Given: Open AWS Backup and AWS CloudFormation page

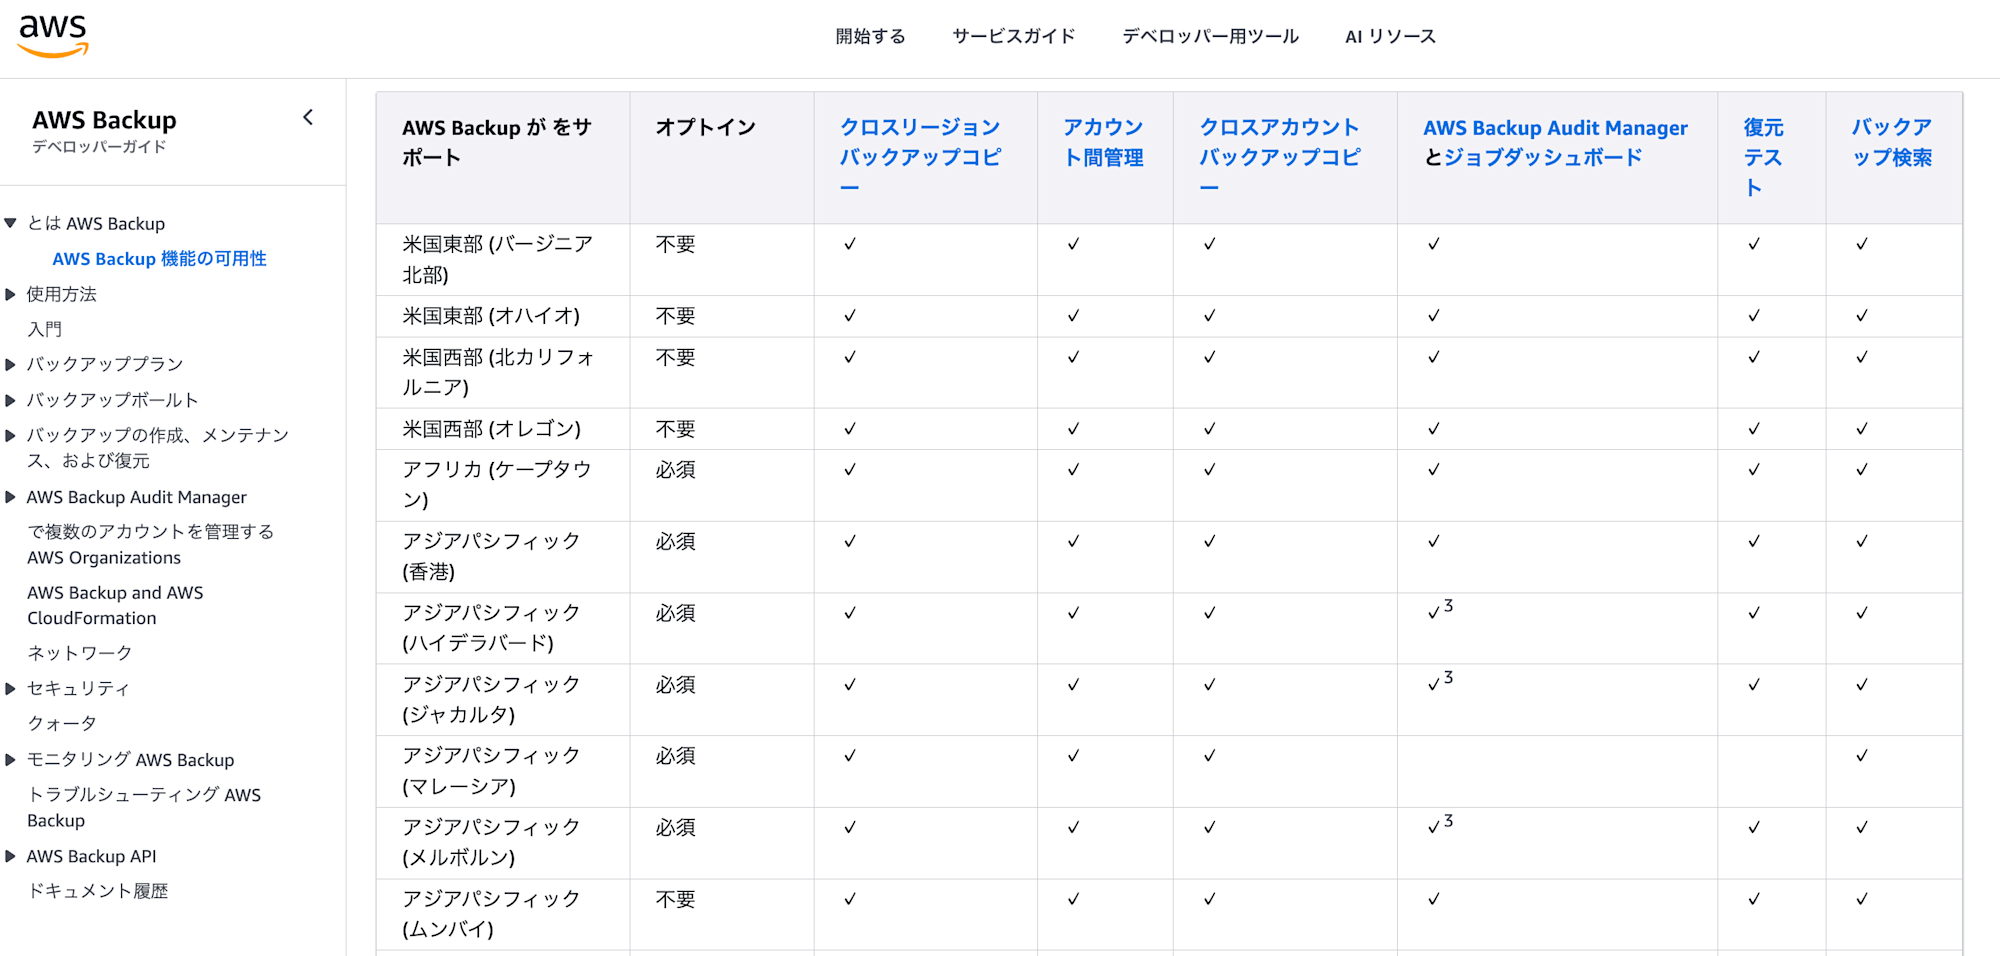Looking at the screenshot, I should (x=115, y=605).
